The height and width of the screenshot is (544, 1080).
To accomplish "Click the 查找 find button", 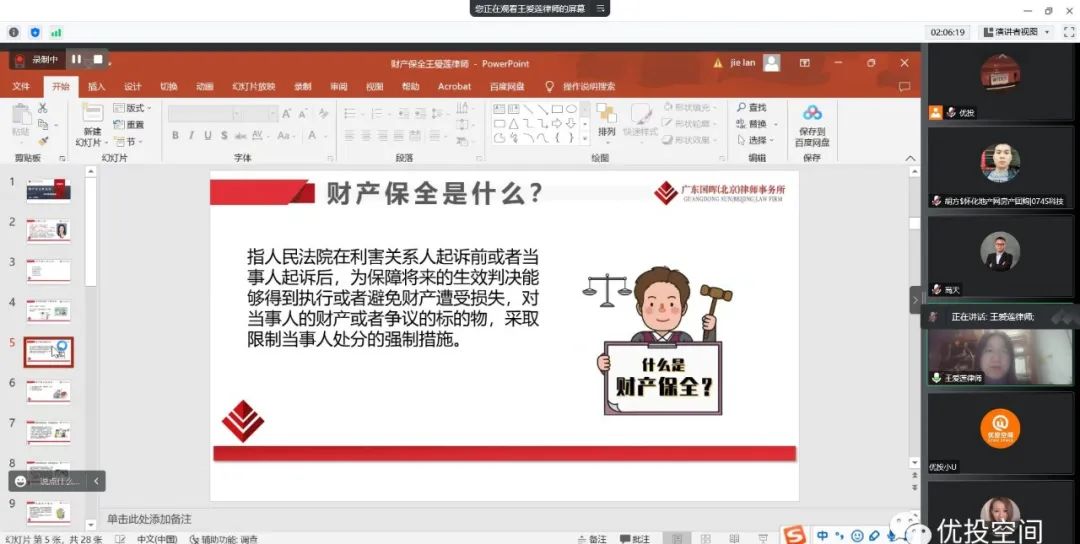I will [x=751, y=107].
